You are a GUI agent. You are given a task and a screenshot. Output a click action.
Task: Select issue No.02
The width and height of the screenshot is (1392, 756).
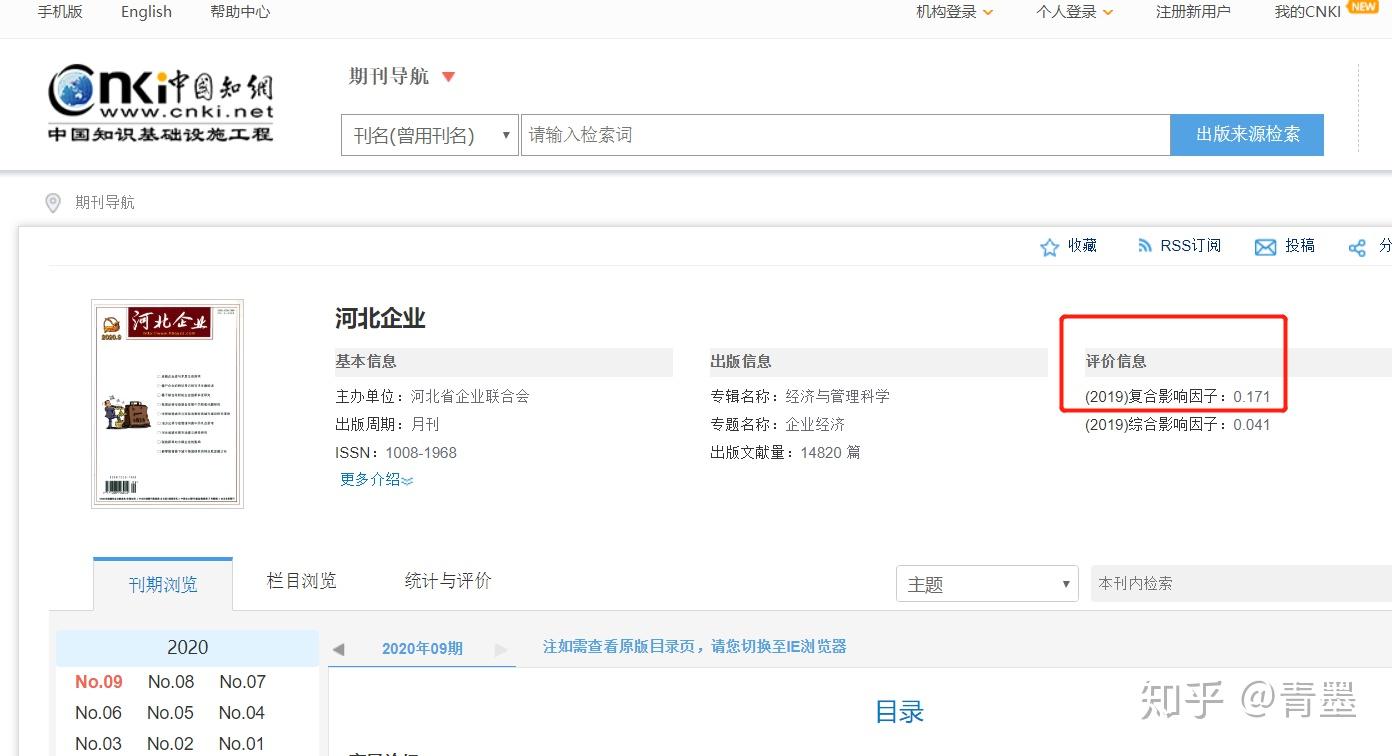tap(171, 744)
